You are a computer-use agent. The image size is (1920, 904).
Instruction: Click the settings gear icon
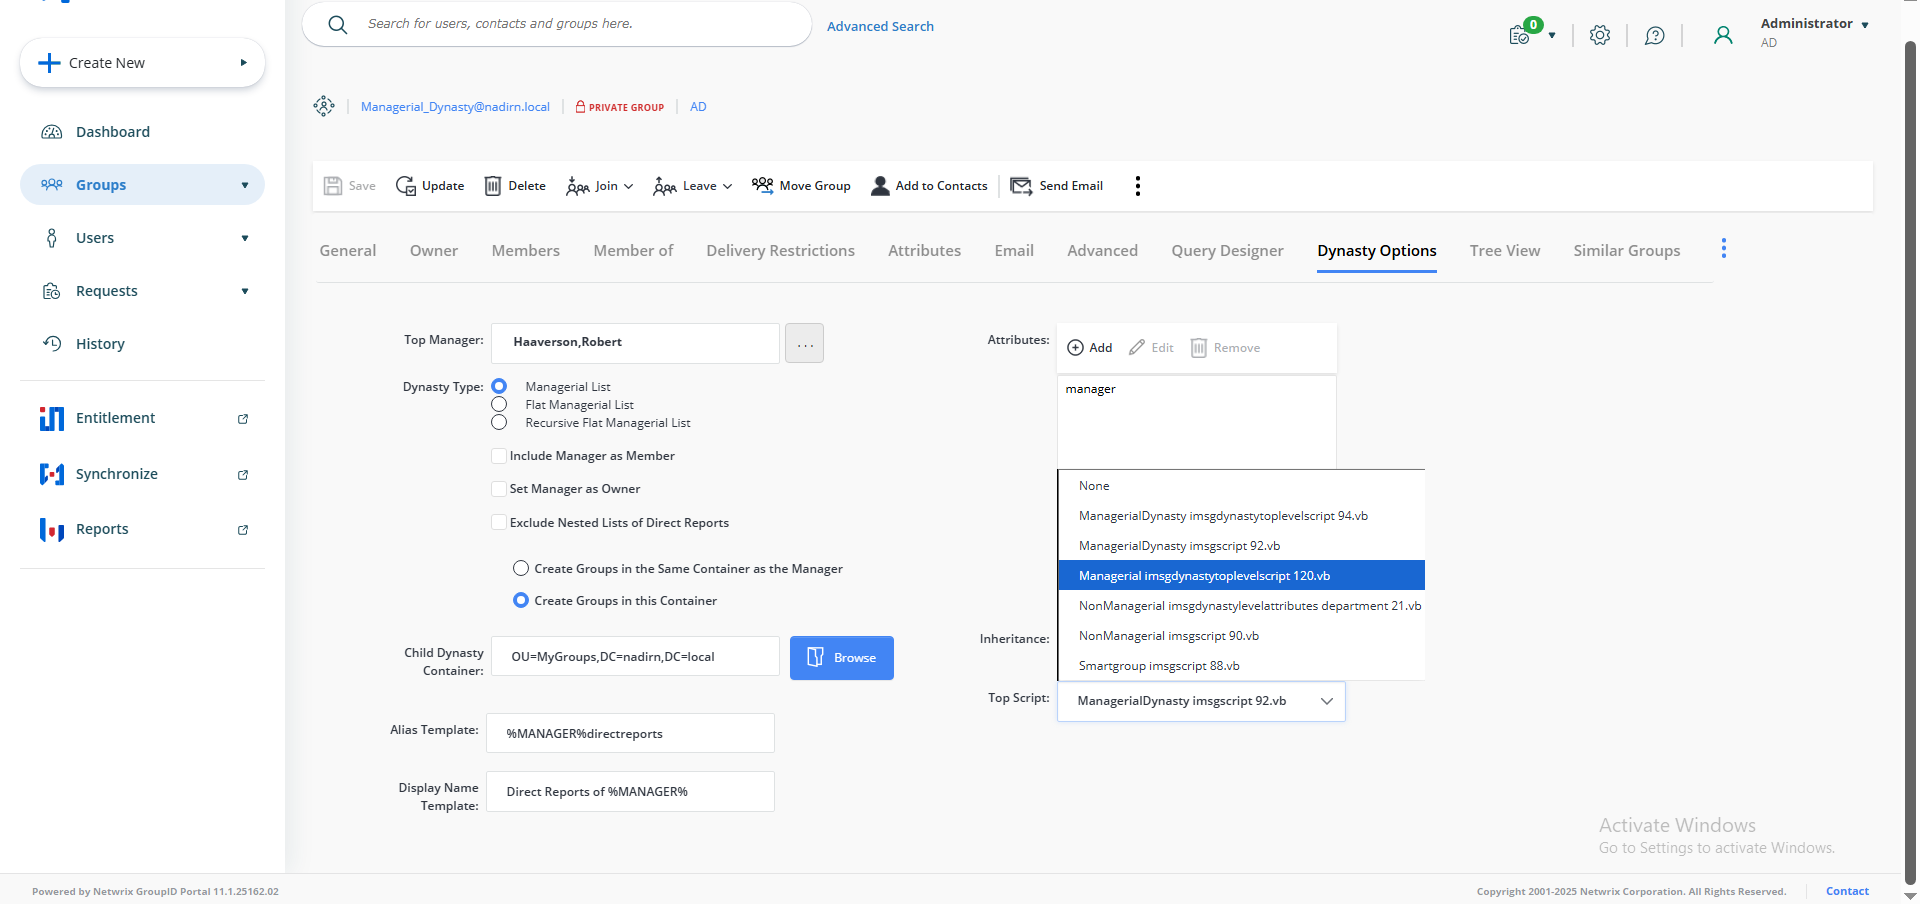[x=1599, y=35]
